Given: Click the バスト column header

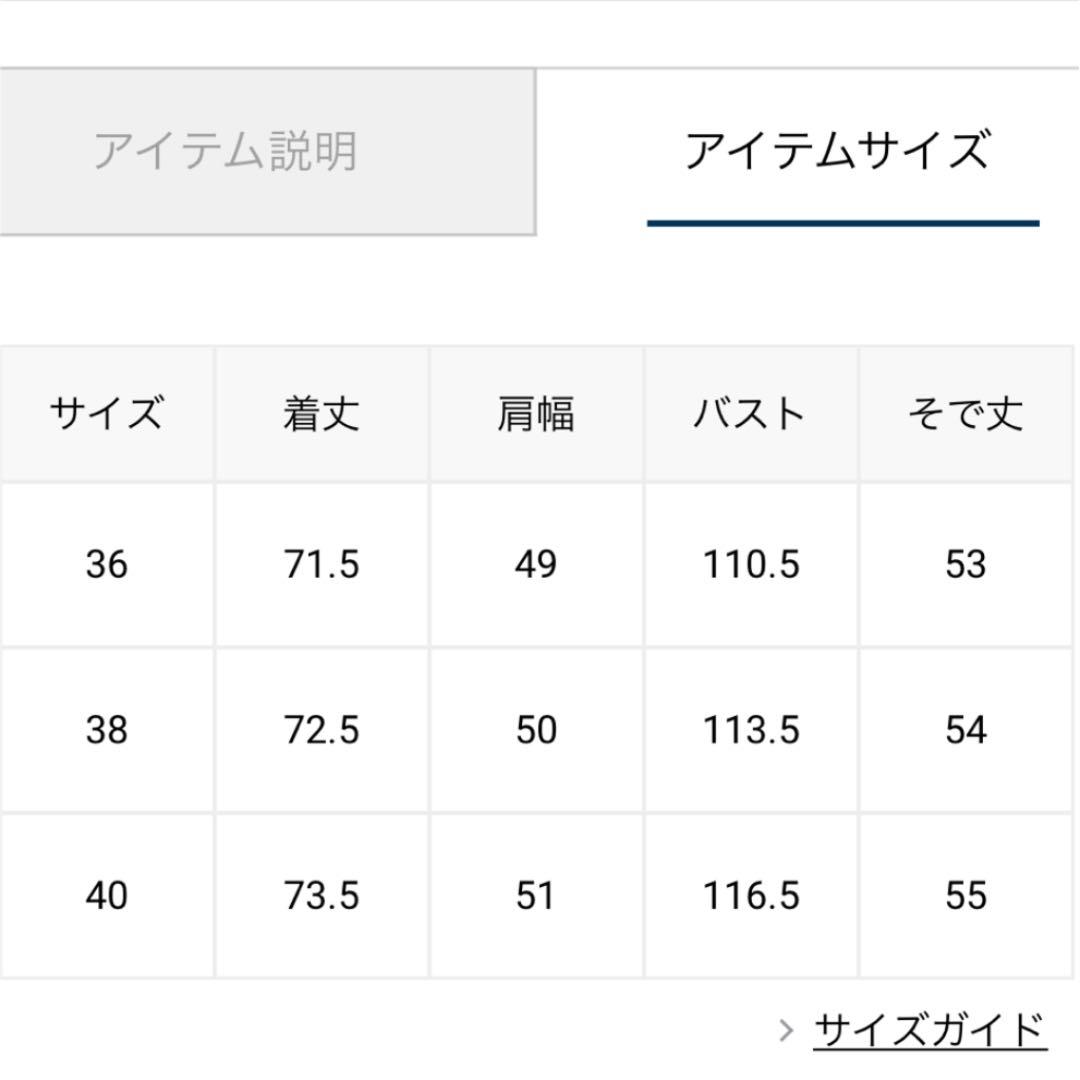Looking at the screenshot, I should [750, 413].
